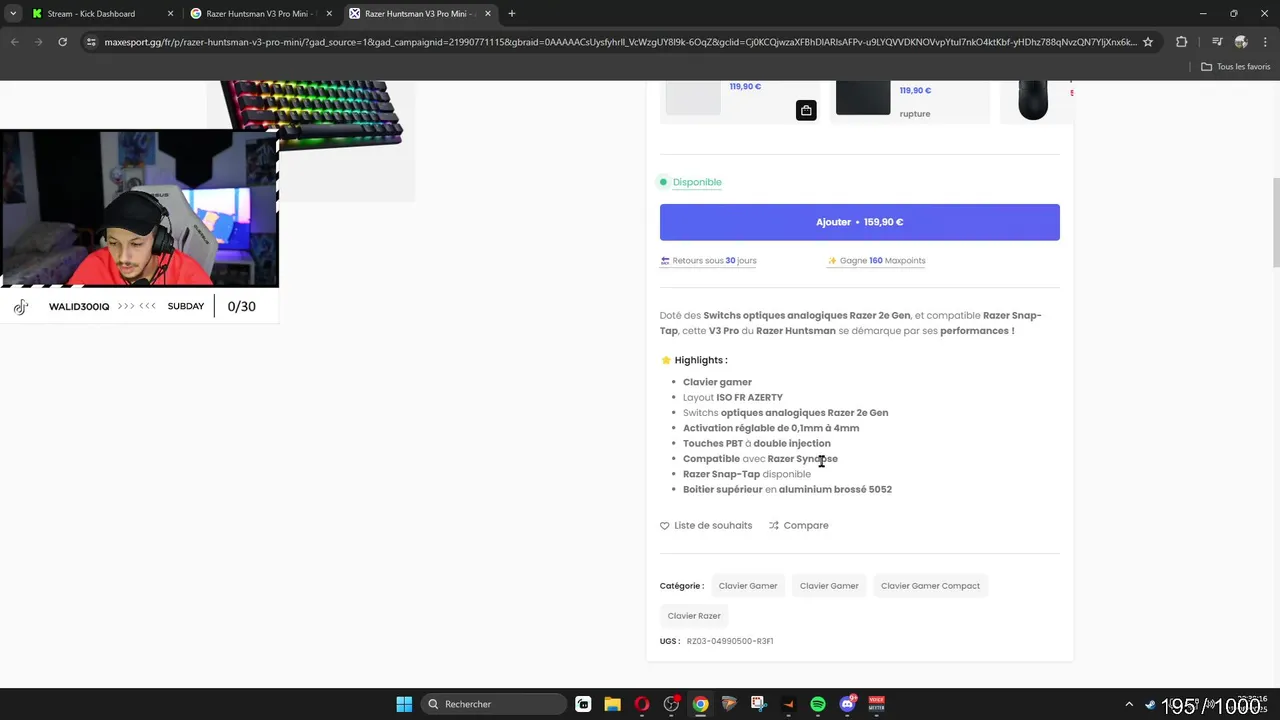Open the Chrome profile avatar
Image resolution: width=1280 pixels, height=720 pixels.
(x=1241, y=42)
